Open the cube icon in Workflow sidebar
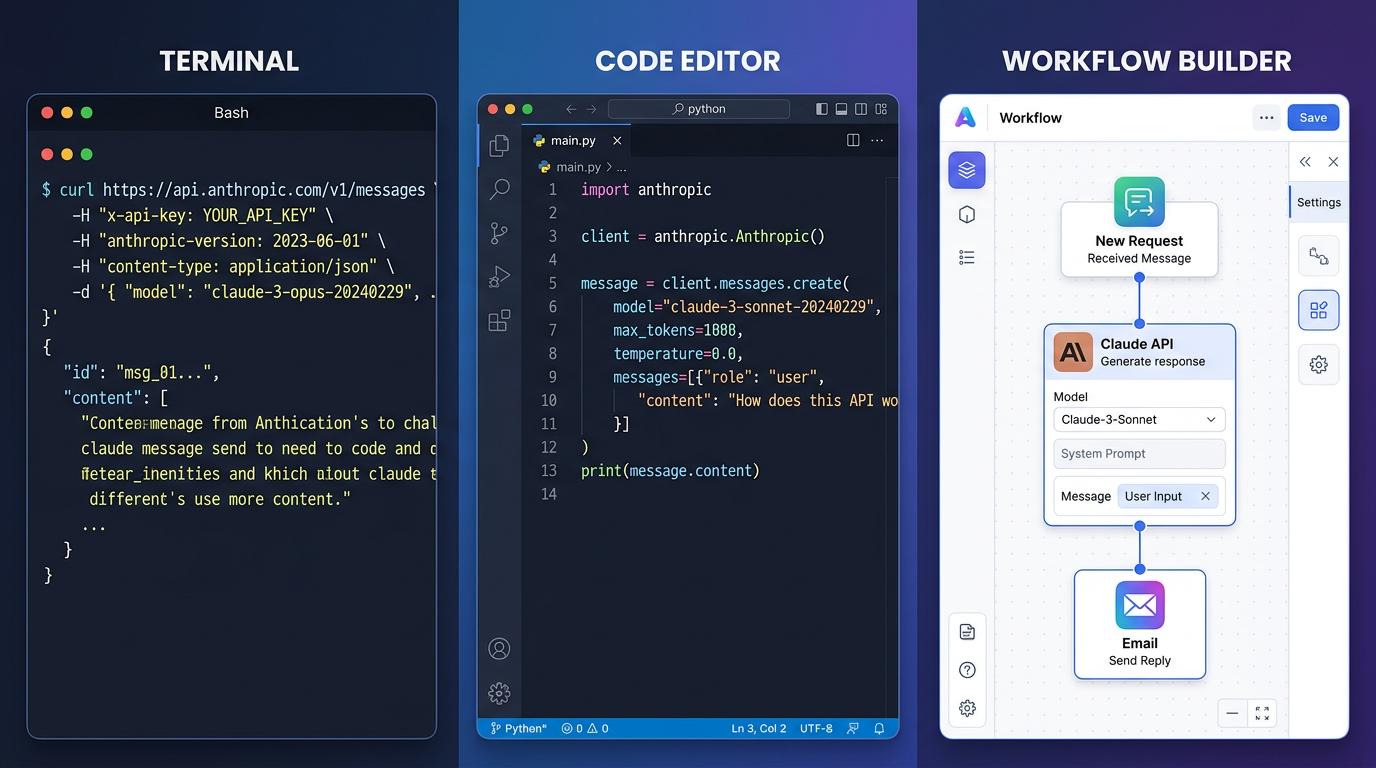This screenshot has width=1376, height=768. 967,215
